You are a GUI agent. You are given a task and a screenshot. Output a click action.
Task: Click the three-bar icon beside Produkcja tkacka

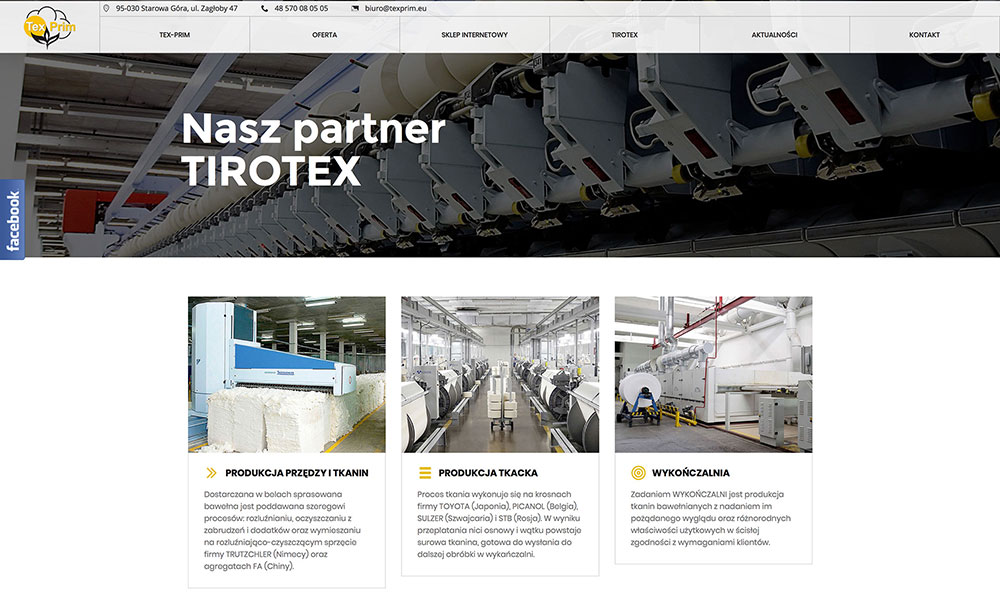pos(425,472)
